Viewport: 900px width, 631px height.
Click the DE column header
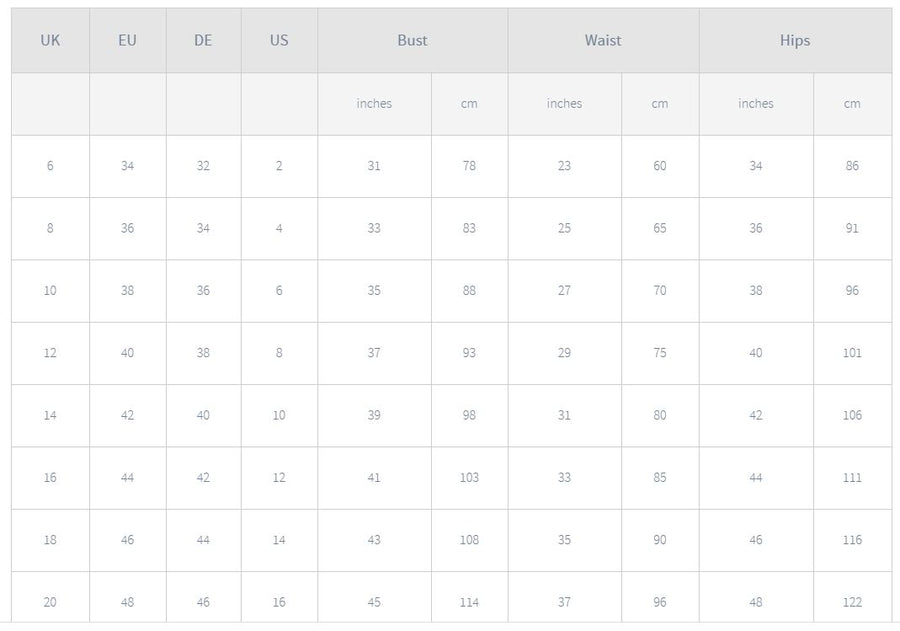coord(203,41)
